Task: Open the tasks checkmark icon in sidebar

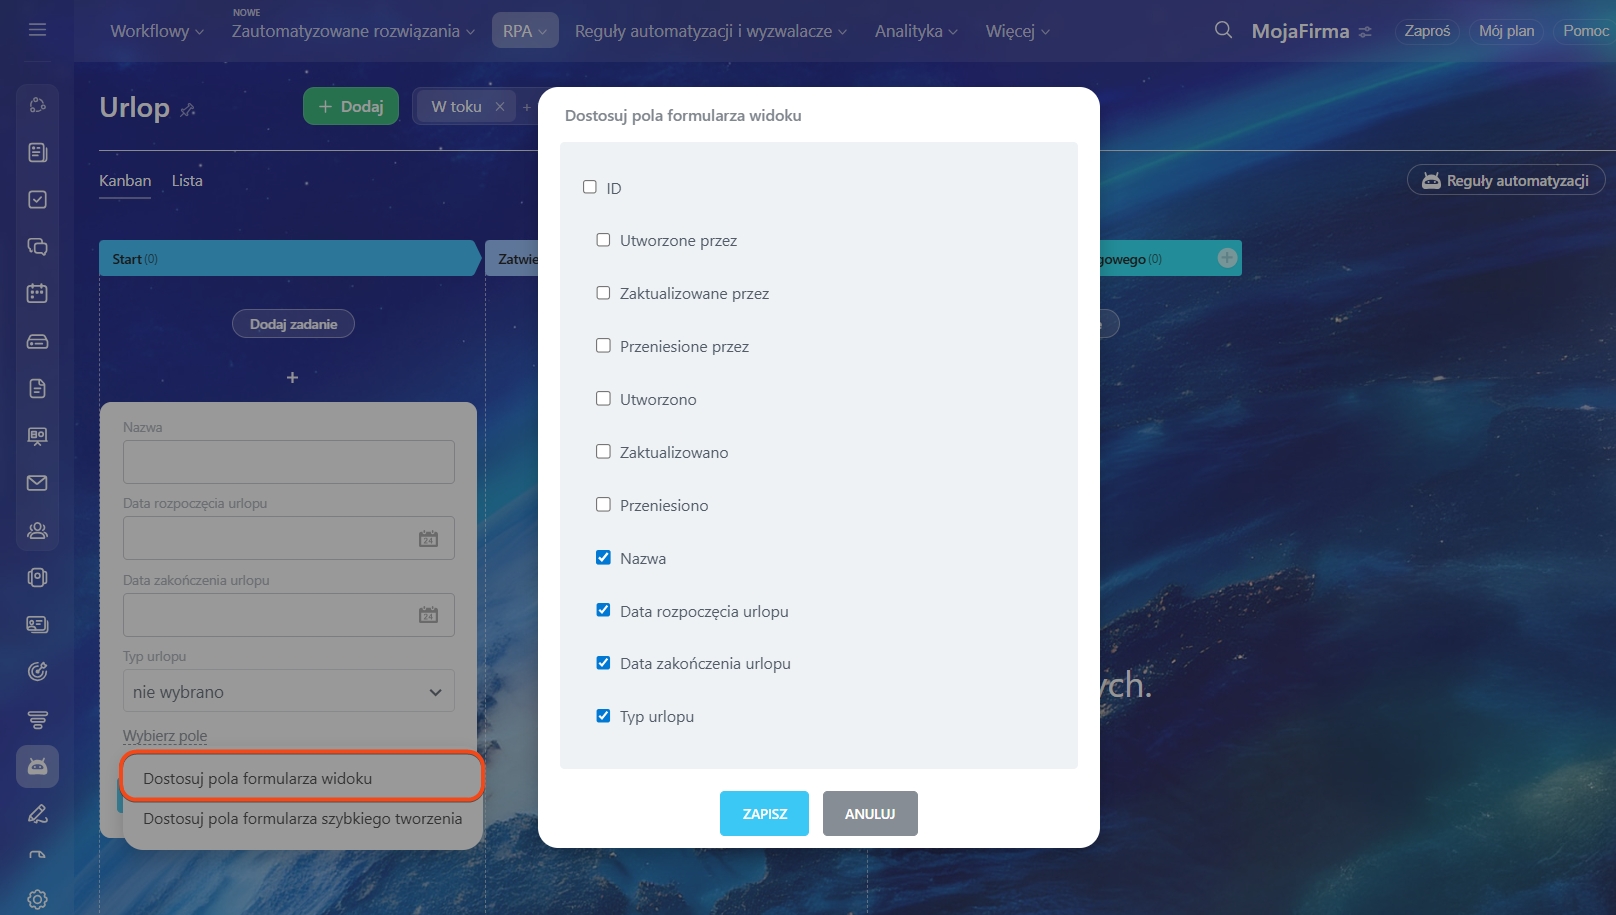Action: tap(37, 199)
